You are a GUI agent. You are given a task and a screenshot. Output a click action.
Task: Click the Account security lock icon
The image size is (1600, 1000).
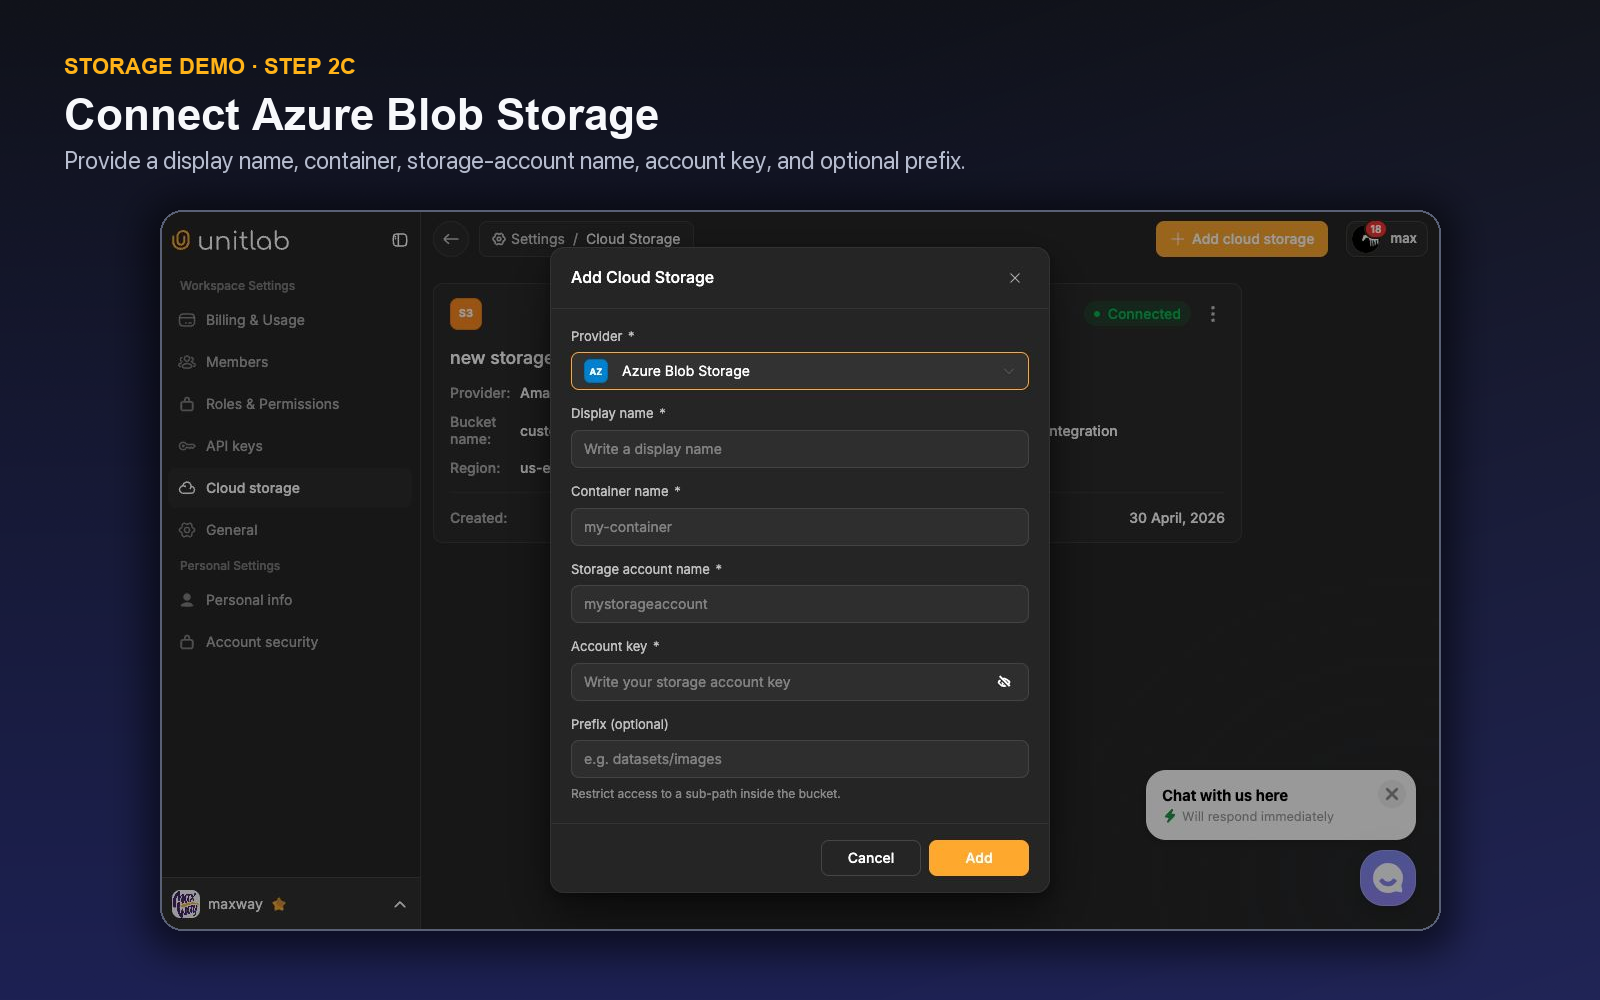(187, 642)
